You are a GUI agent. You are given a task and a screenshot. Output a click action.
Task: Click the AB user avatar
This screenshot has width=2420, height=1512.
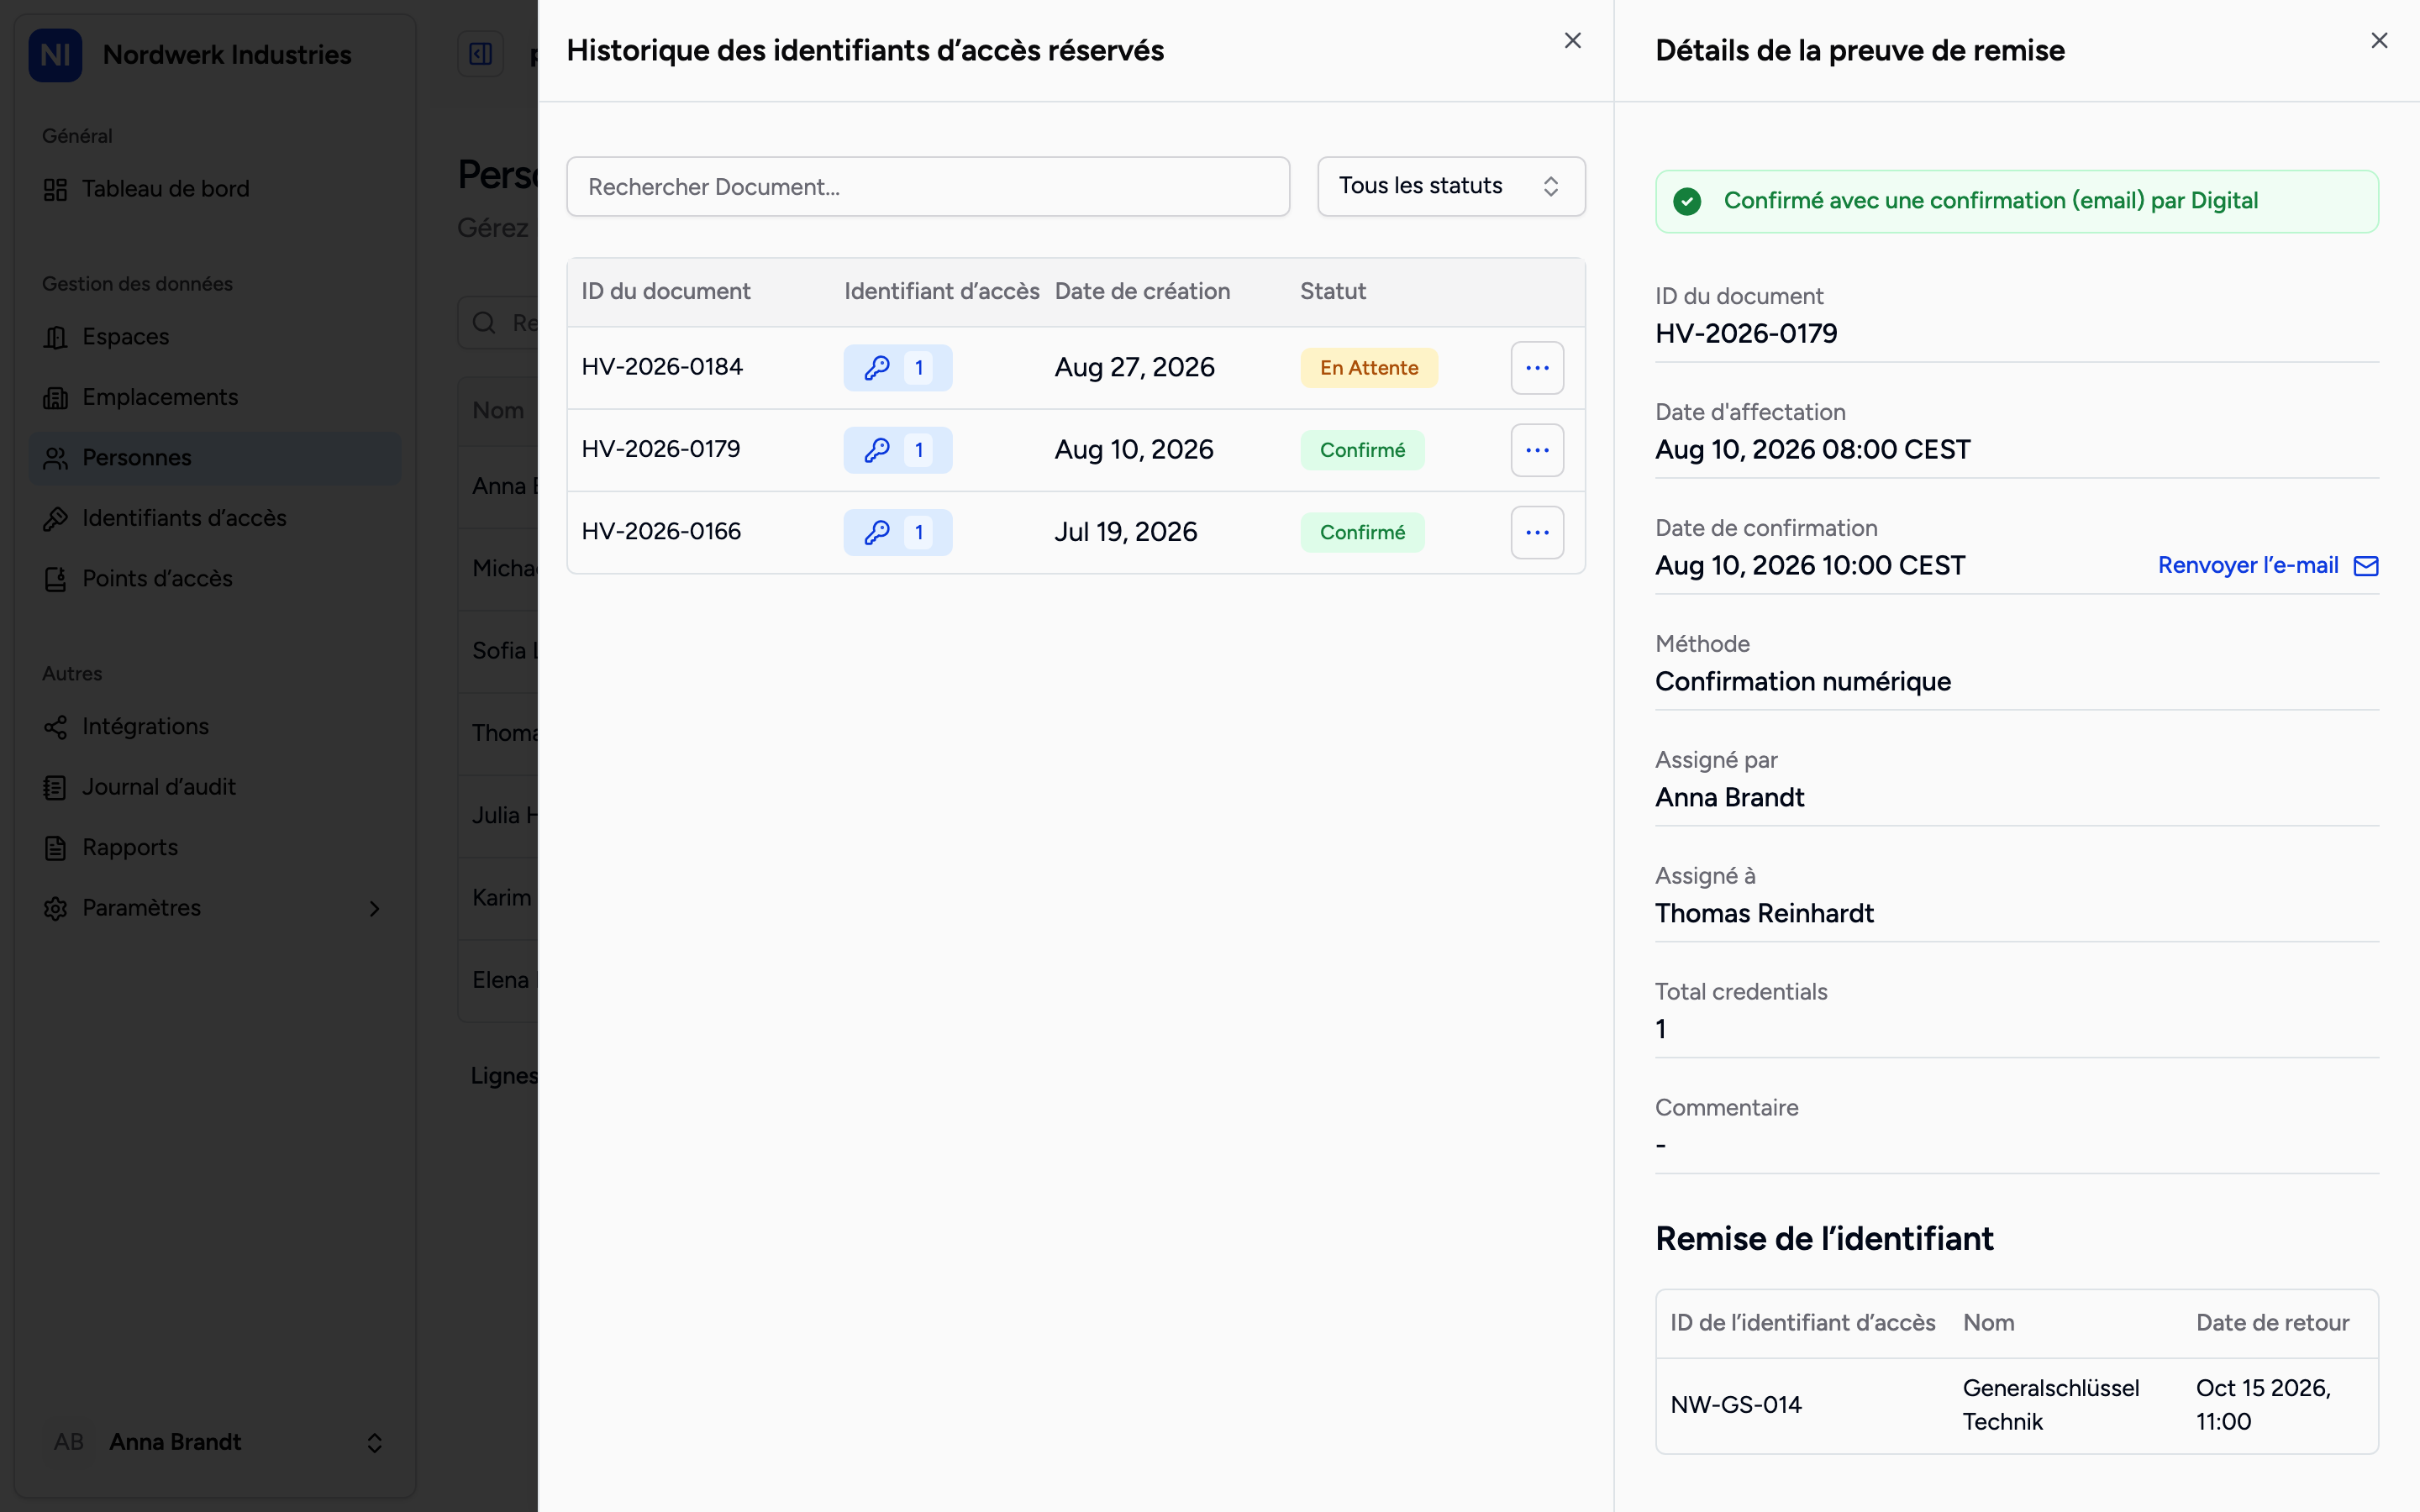[x=69, y=1442]
